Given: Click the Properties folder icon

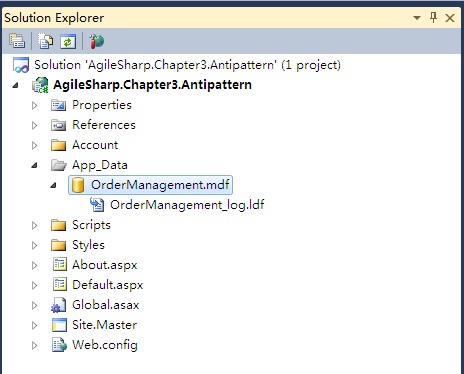Looking at the screenshot, I should [x=59, y=105].
